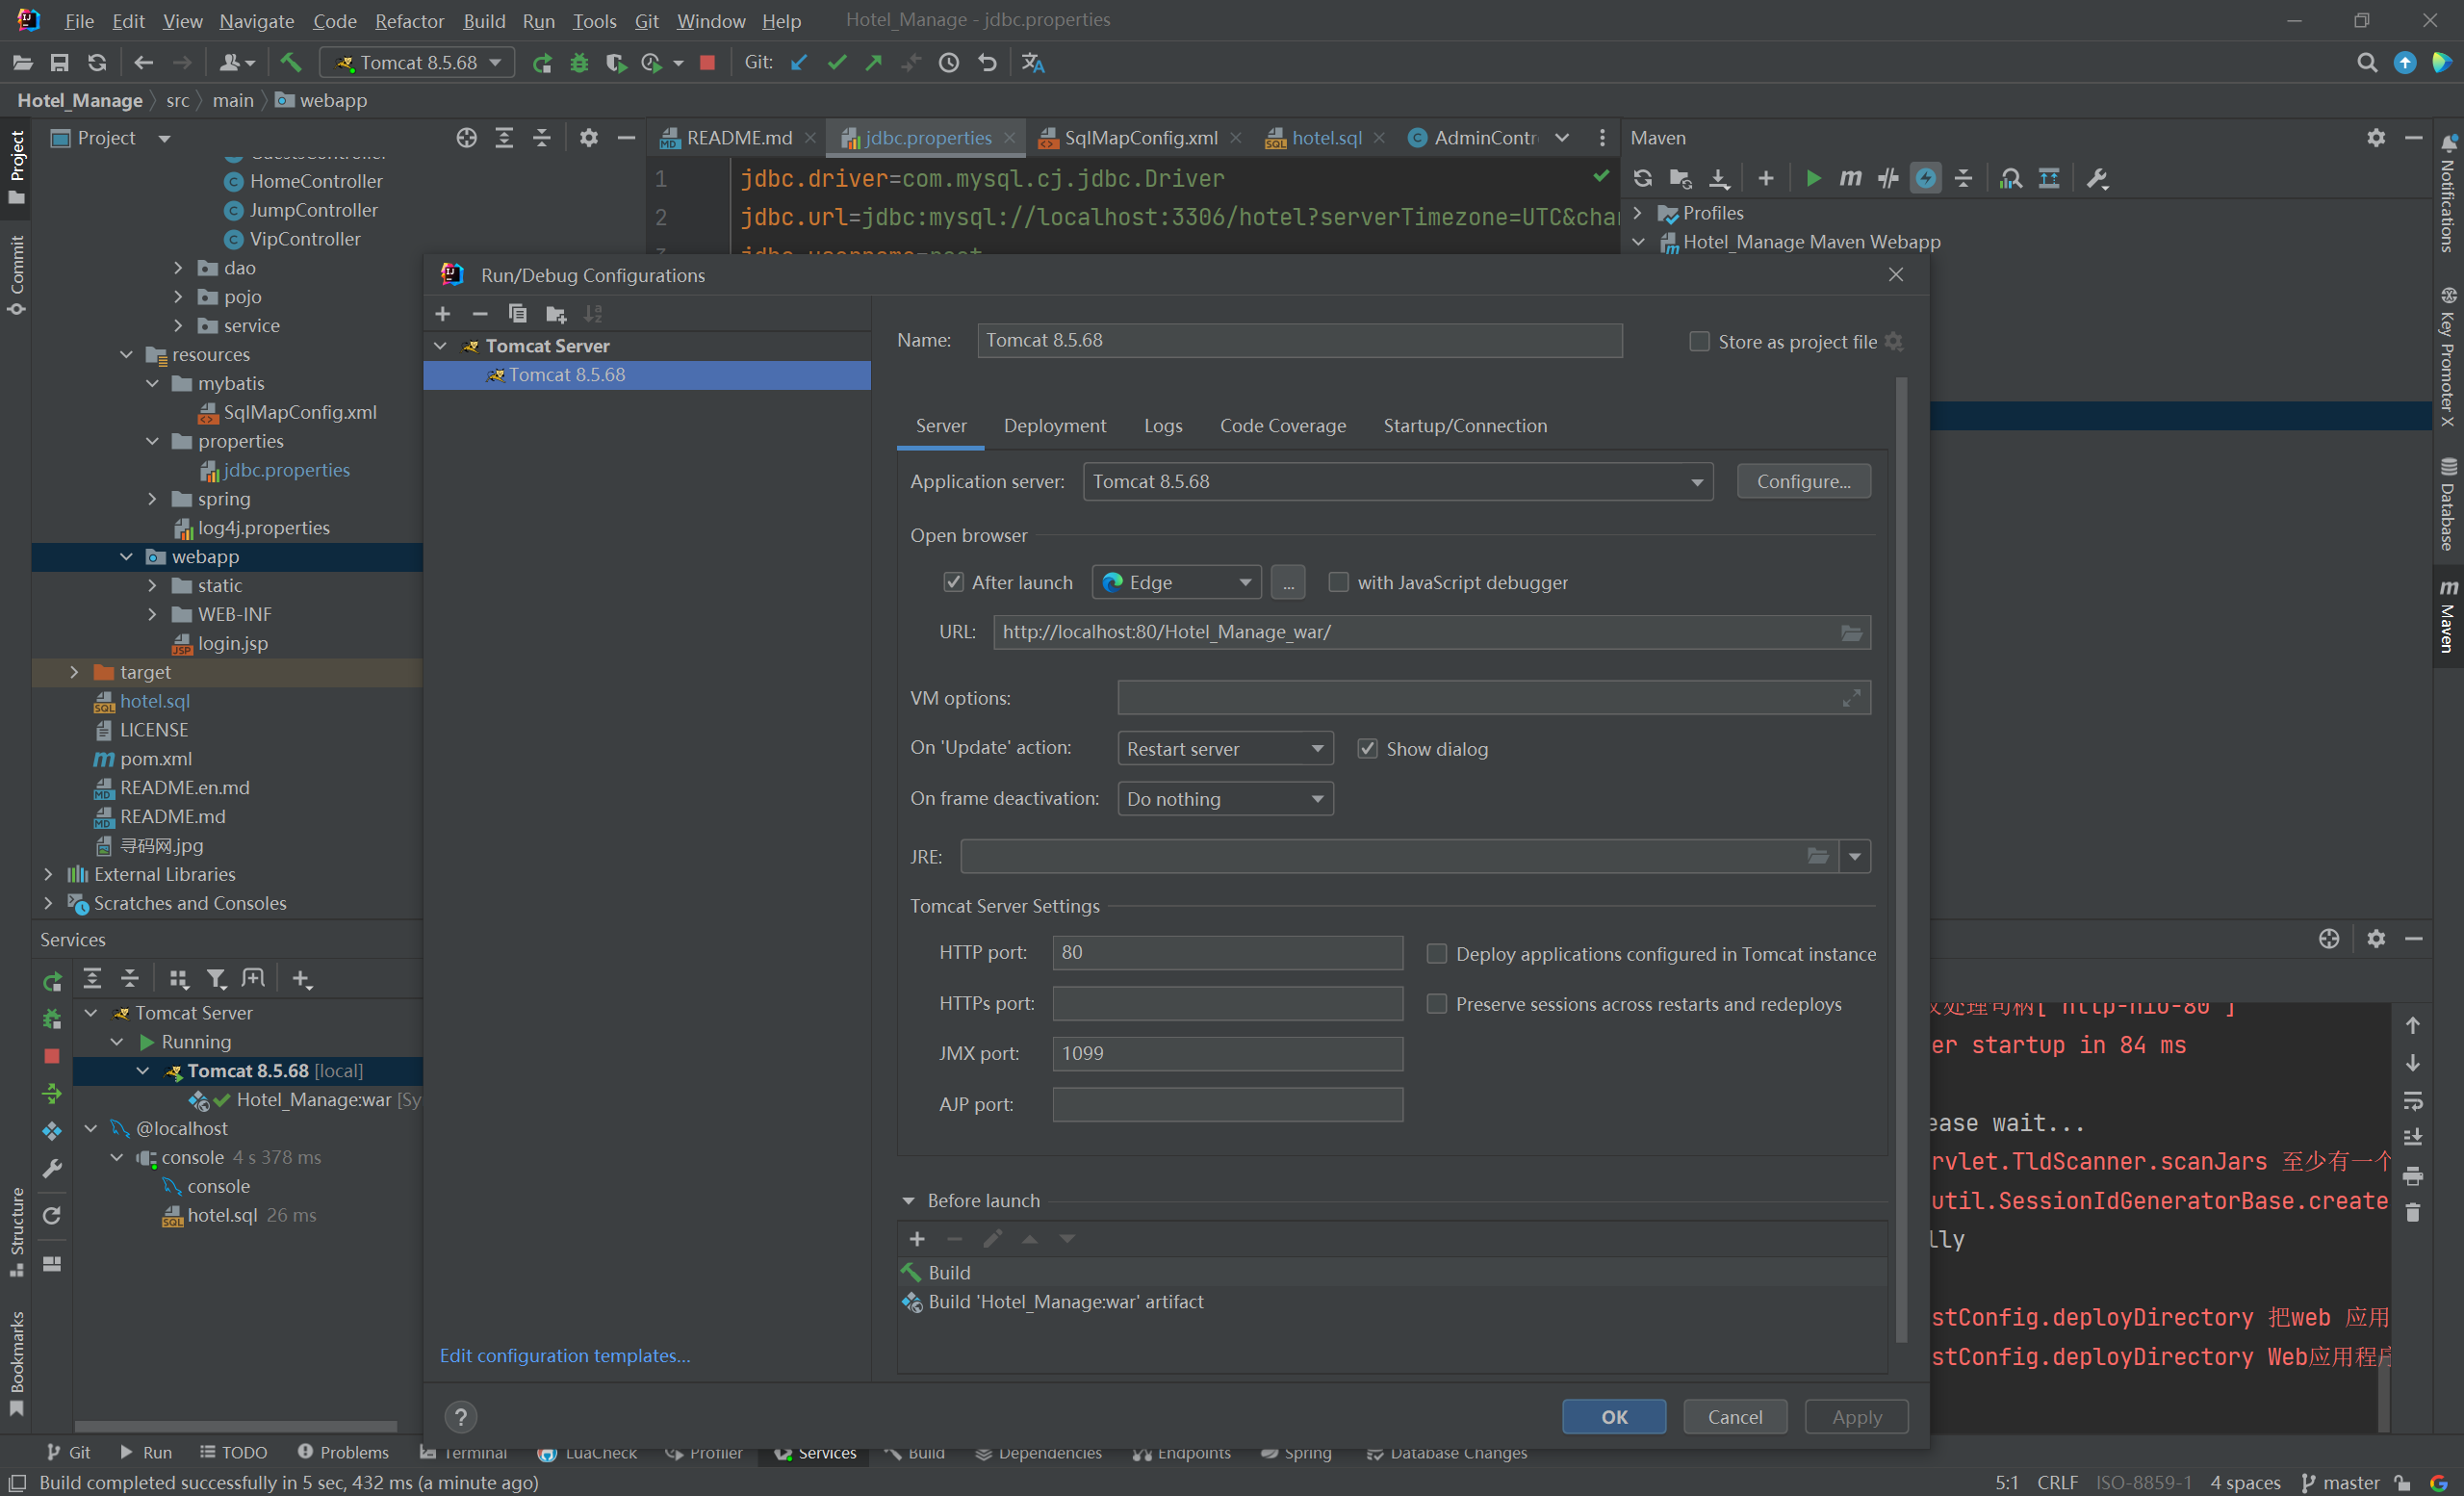The width and height of the screenshot is (2464, 1496).
Task: Open the help question mark in dialog
Action: point(460,1417)
